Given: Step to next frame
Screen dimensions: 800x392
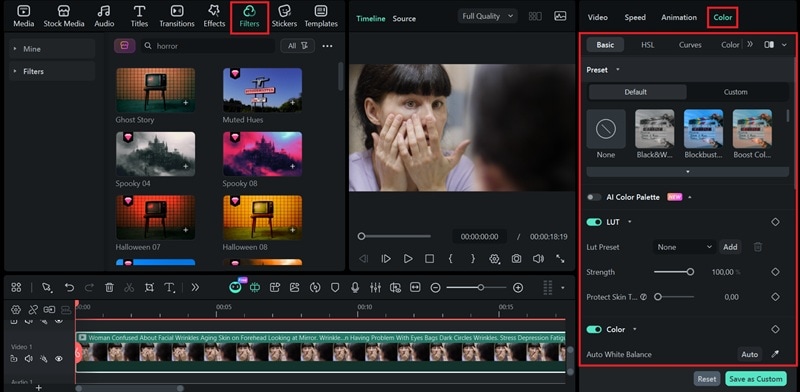Looking at the screenshot, I should pyautogui.click(x=386, y=259).
